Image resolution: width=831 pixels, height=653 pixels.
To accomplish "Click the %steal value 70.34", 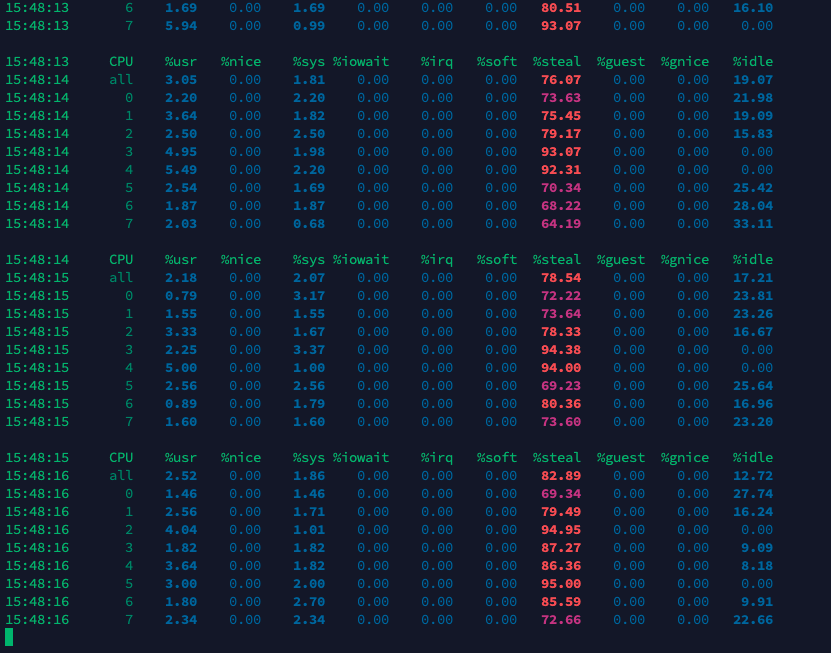I will click(x=561, y=188).
